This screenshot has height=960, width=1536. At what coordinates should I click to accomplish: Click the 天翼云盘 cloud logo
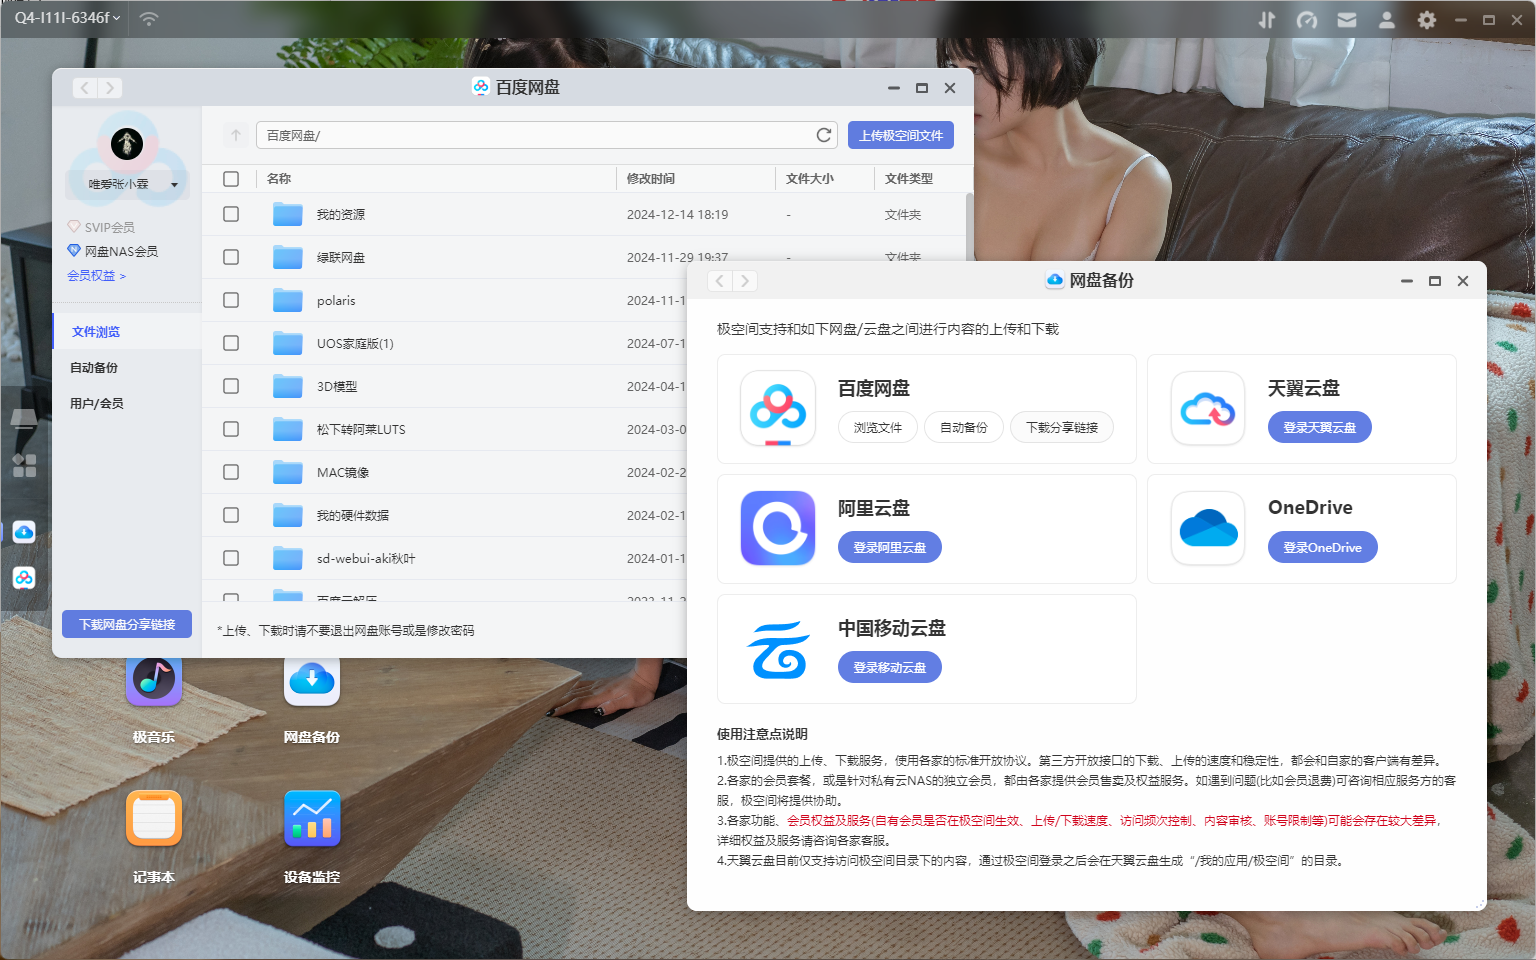tap(1208, 409)
